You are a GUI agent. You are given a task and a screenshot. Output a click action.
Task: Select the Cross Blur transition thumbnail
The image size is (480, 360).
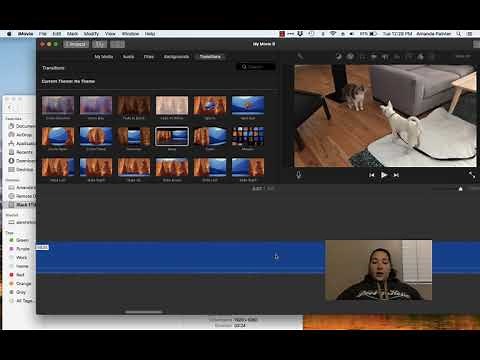pos(96,105)
